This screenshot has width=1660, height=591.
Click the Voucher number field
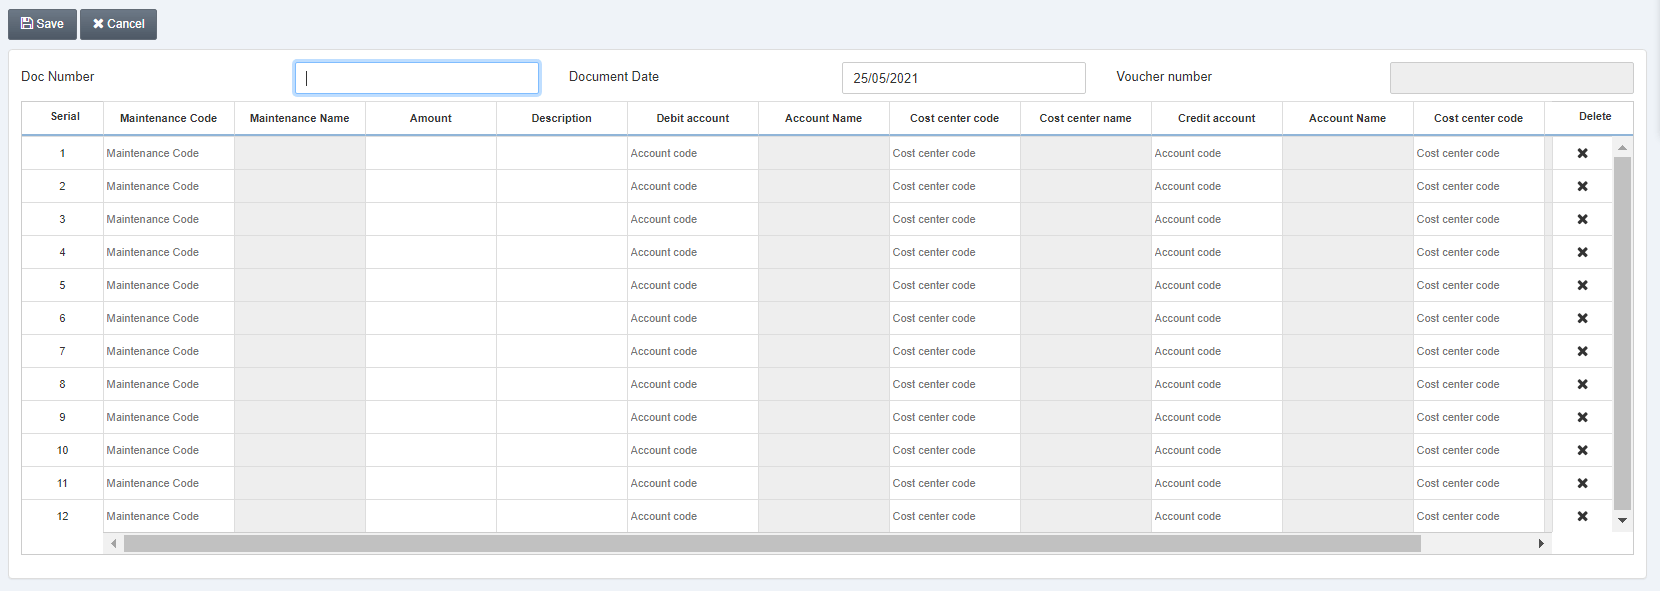point(1511,78)
